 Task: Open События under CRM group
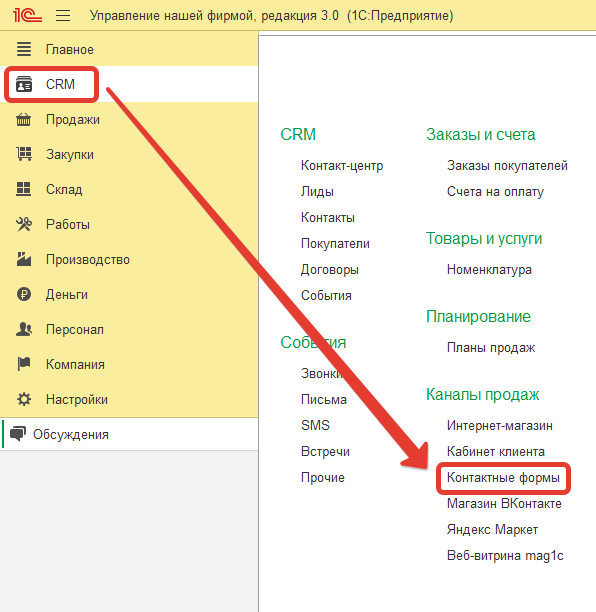(326, 295)
